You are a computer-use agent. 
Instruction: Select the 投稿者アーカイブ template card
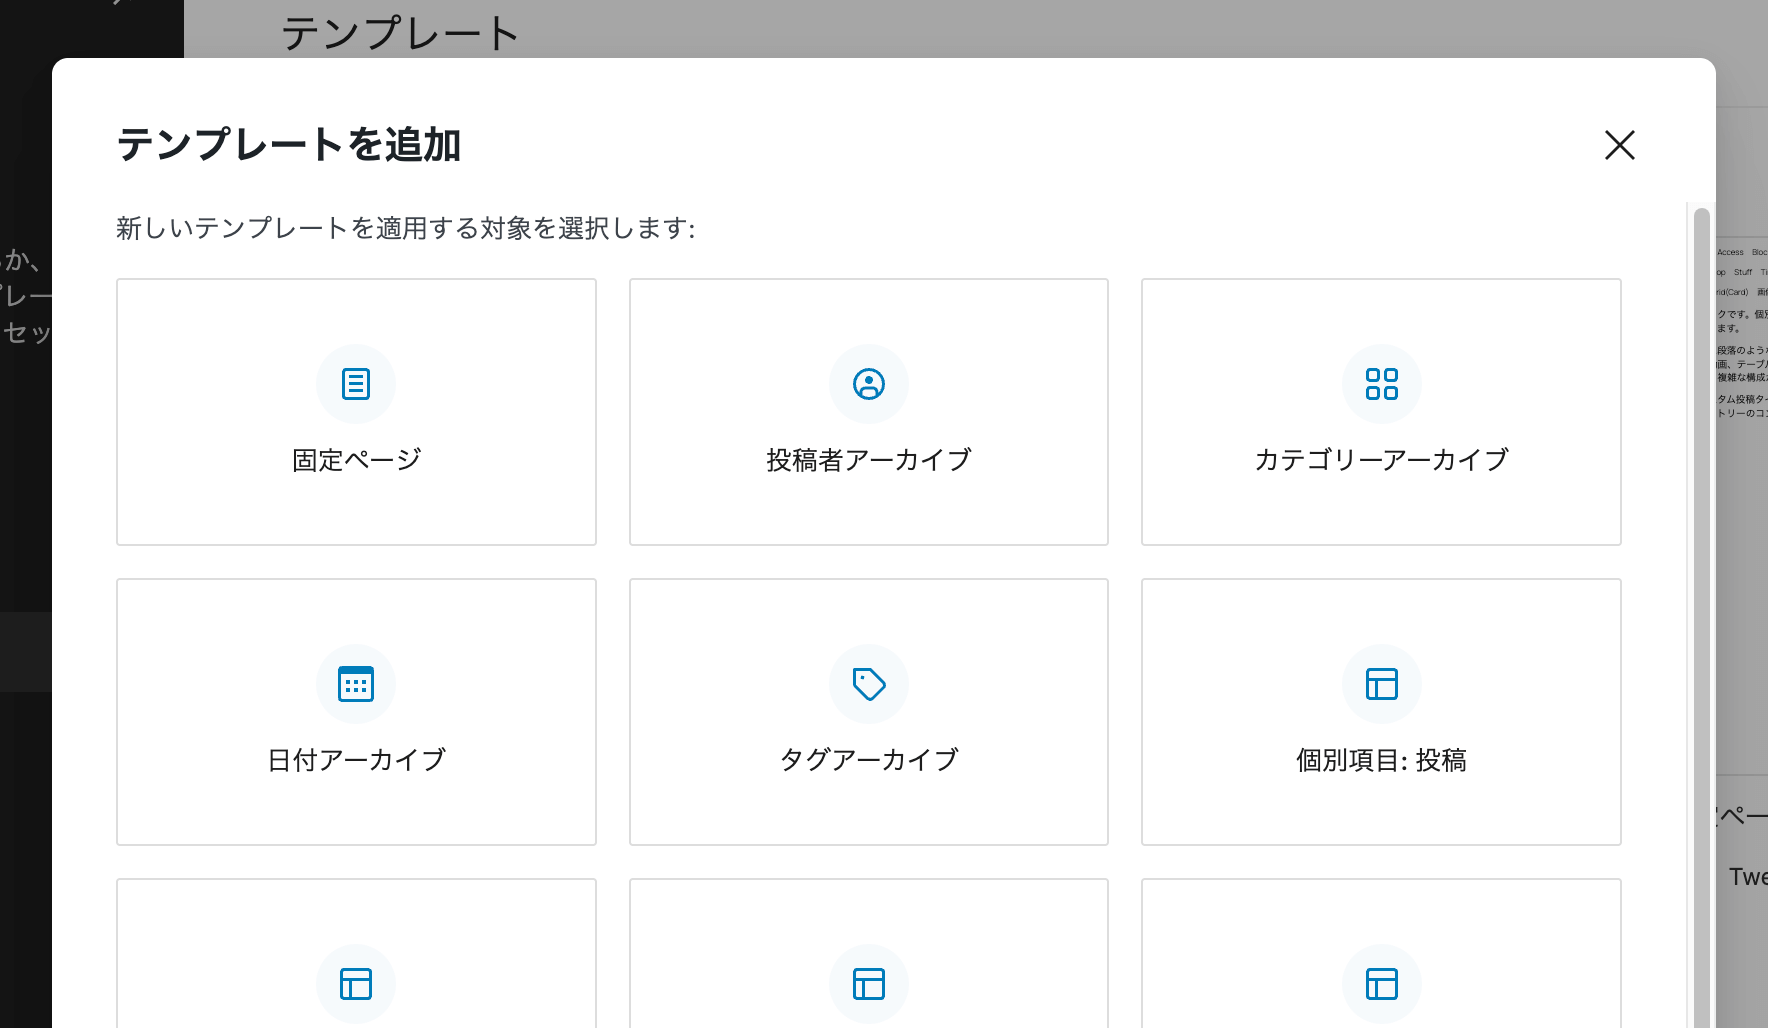point(868,412)
